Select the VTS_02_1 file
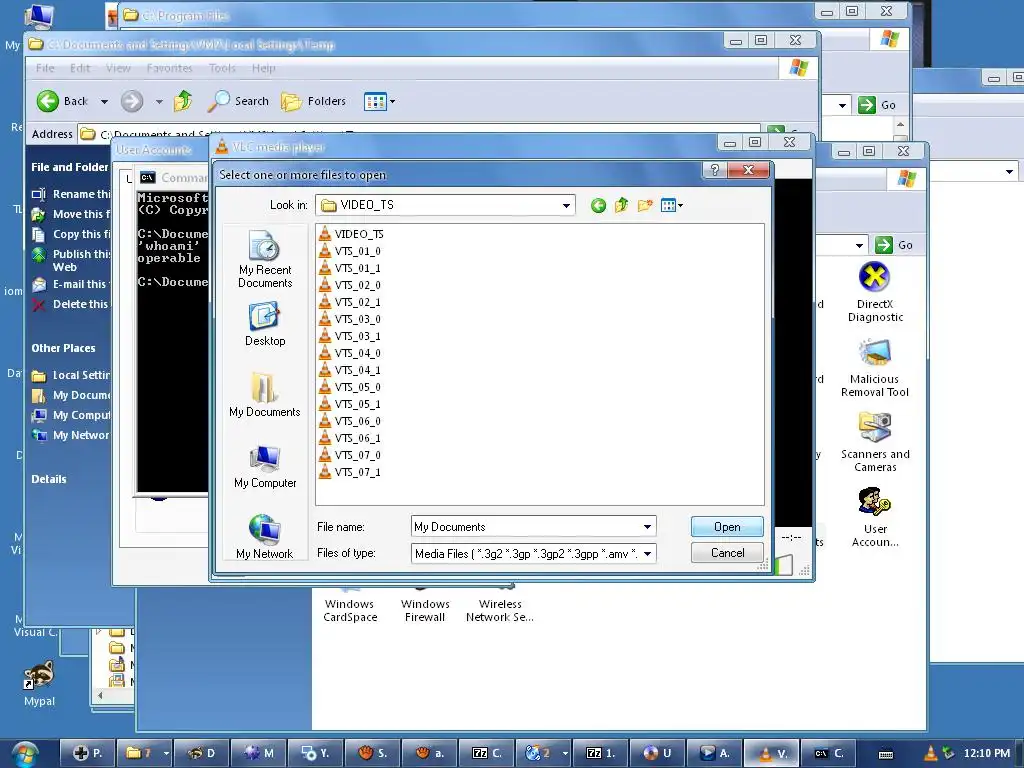 coord(349,302)
